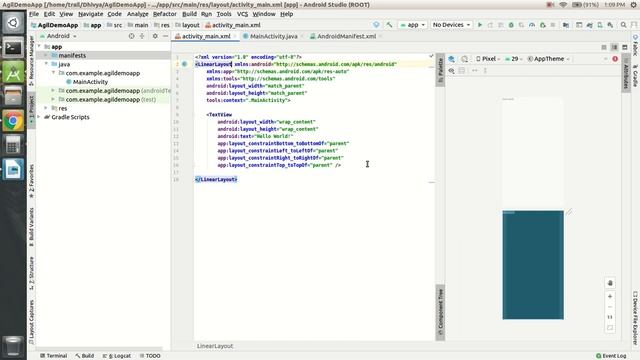Open the Build menu
Image resolution: width=640 pixels, height=360 pixels.
(x=189, y=14)
